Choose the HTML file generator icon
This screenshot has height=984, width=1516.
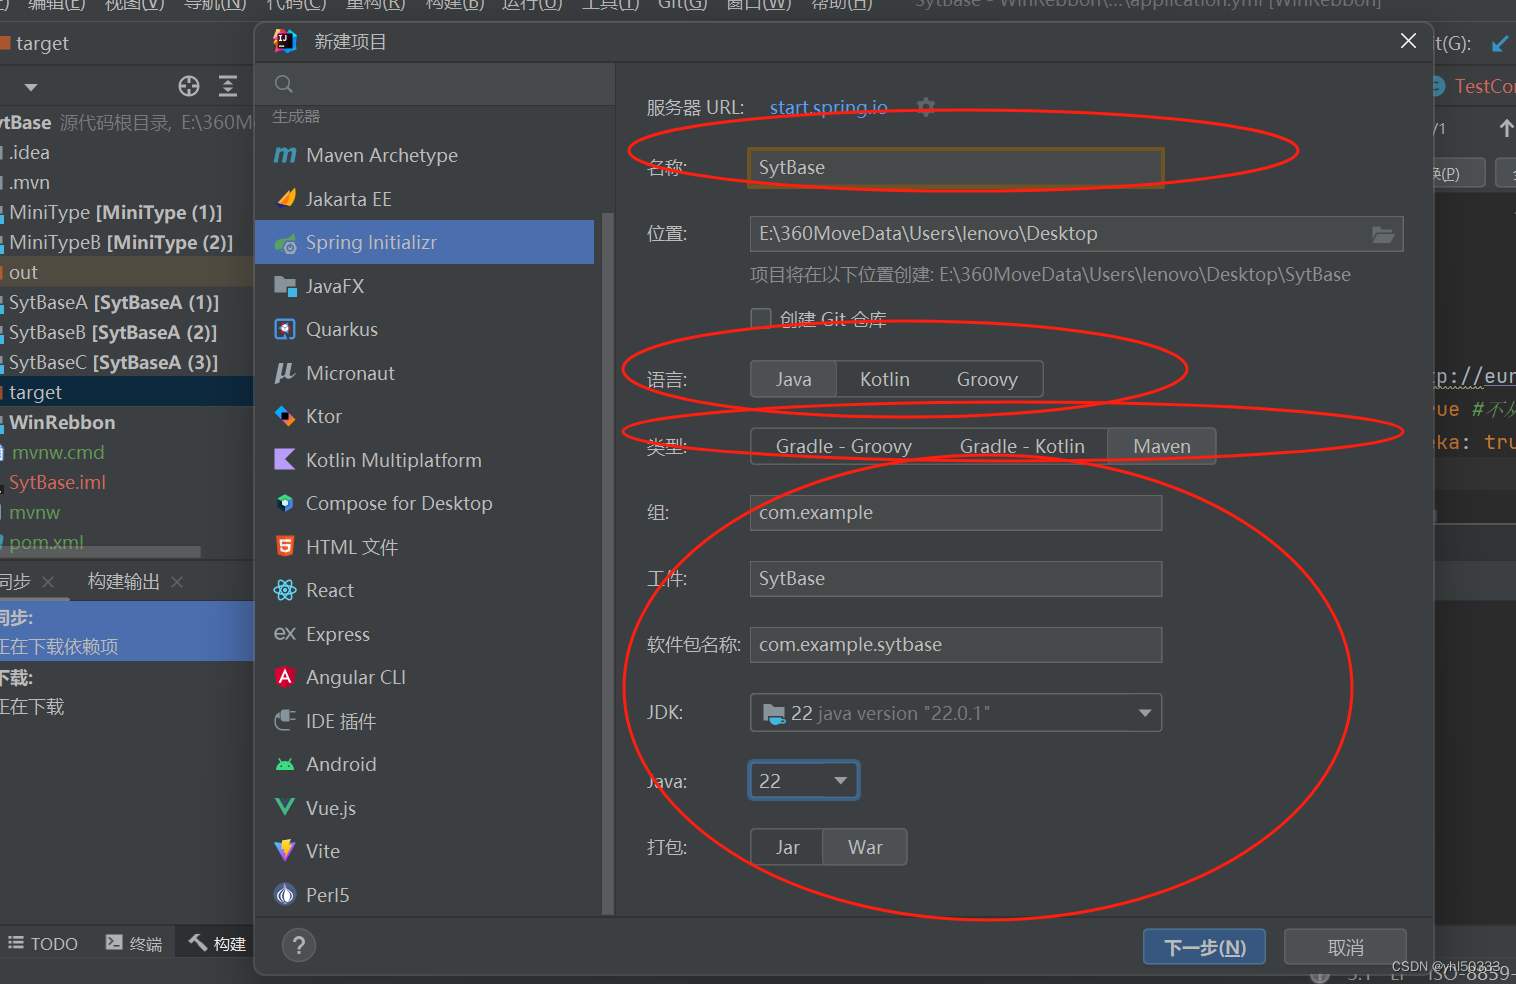(285, 546)
